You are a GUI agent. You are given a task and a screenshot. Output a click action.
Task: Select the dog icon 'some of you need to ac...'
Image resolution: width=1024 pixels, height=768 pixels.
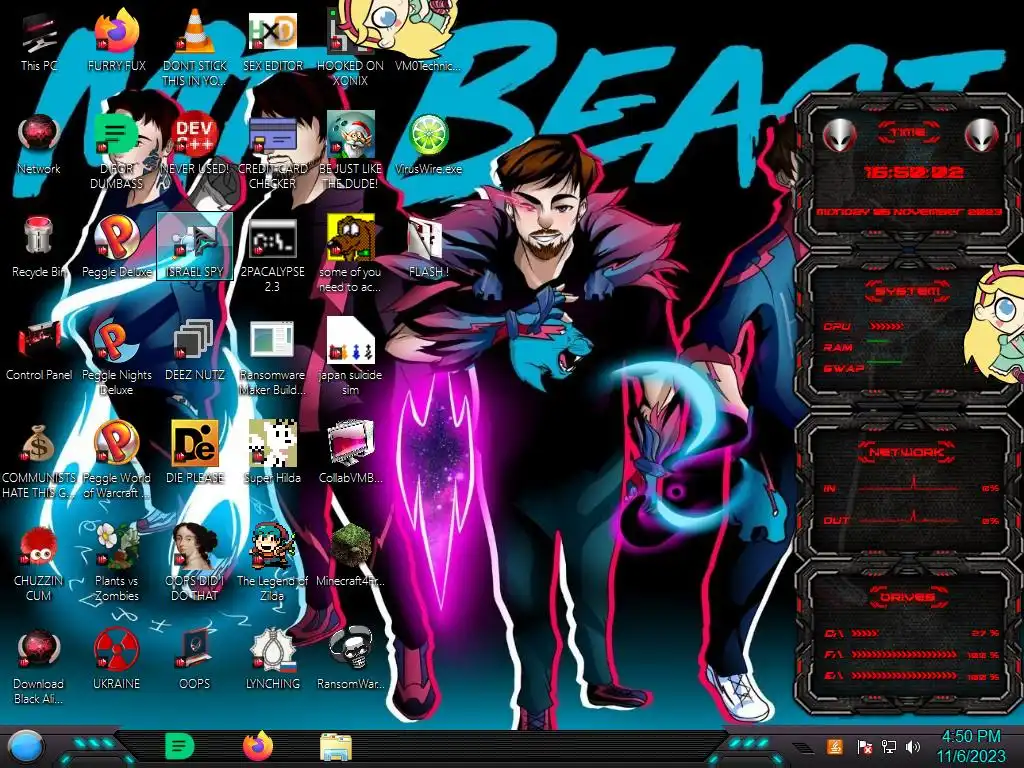[350, 255]
